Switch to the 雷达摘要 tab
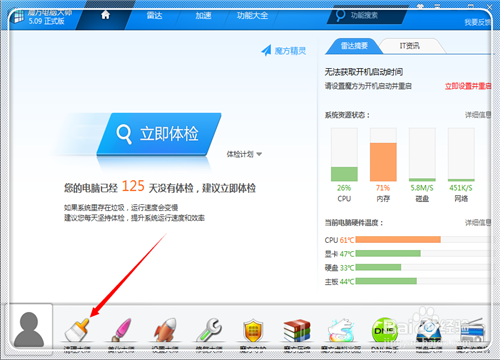 (354, 46)
